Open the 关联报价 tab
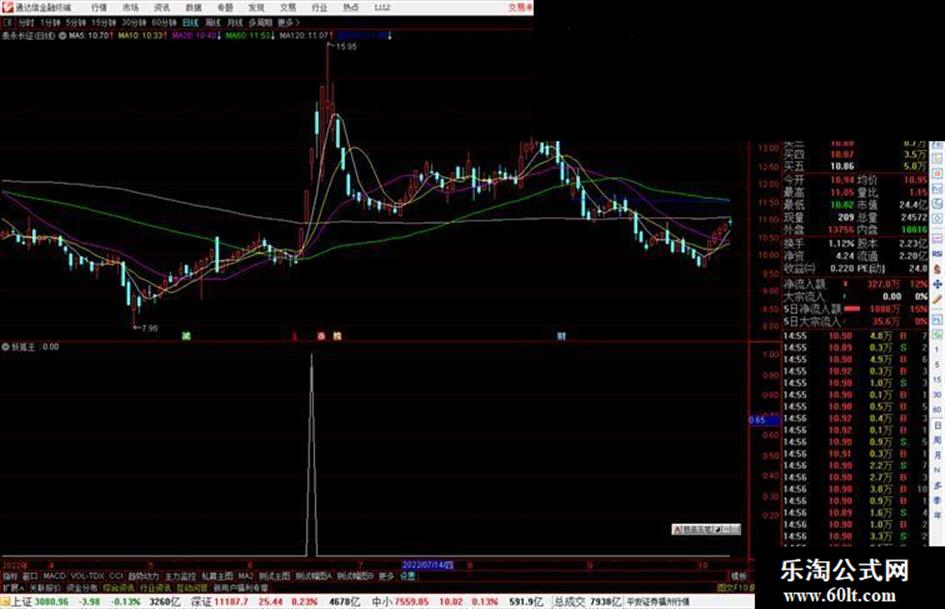 tap(45, 587)
